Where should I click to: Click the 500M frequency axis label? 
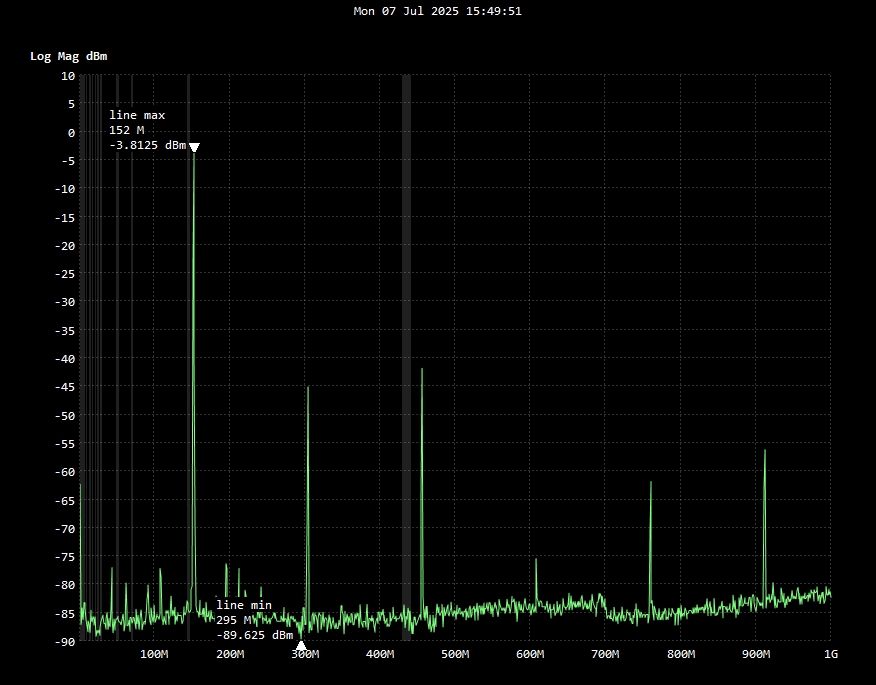(x=455, y=654)
